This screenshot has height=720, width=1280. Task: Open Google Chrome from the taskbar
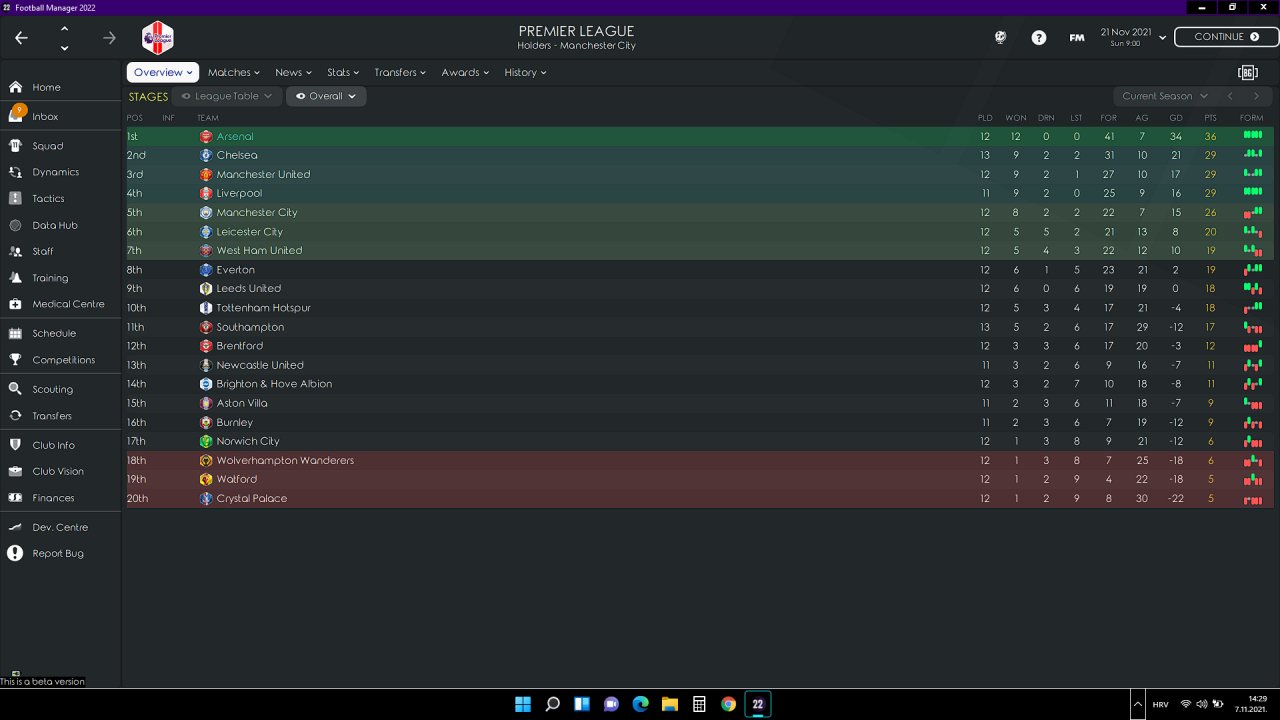pos(729,704)
